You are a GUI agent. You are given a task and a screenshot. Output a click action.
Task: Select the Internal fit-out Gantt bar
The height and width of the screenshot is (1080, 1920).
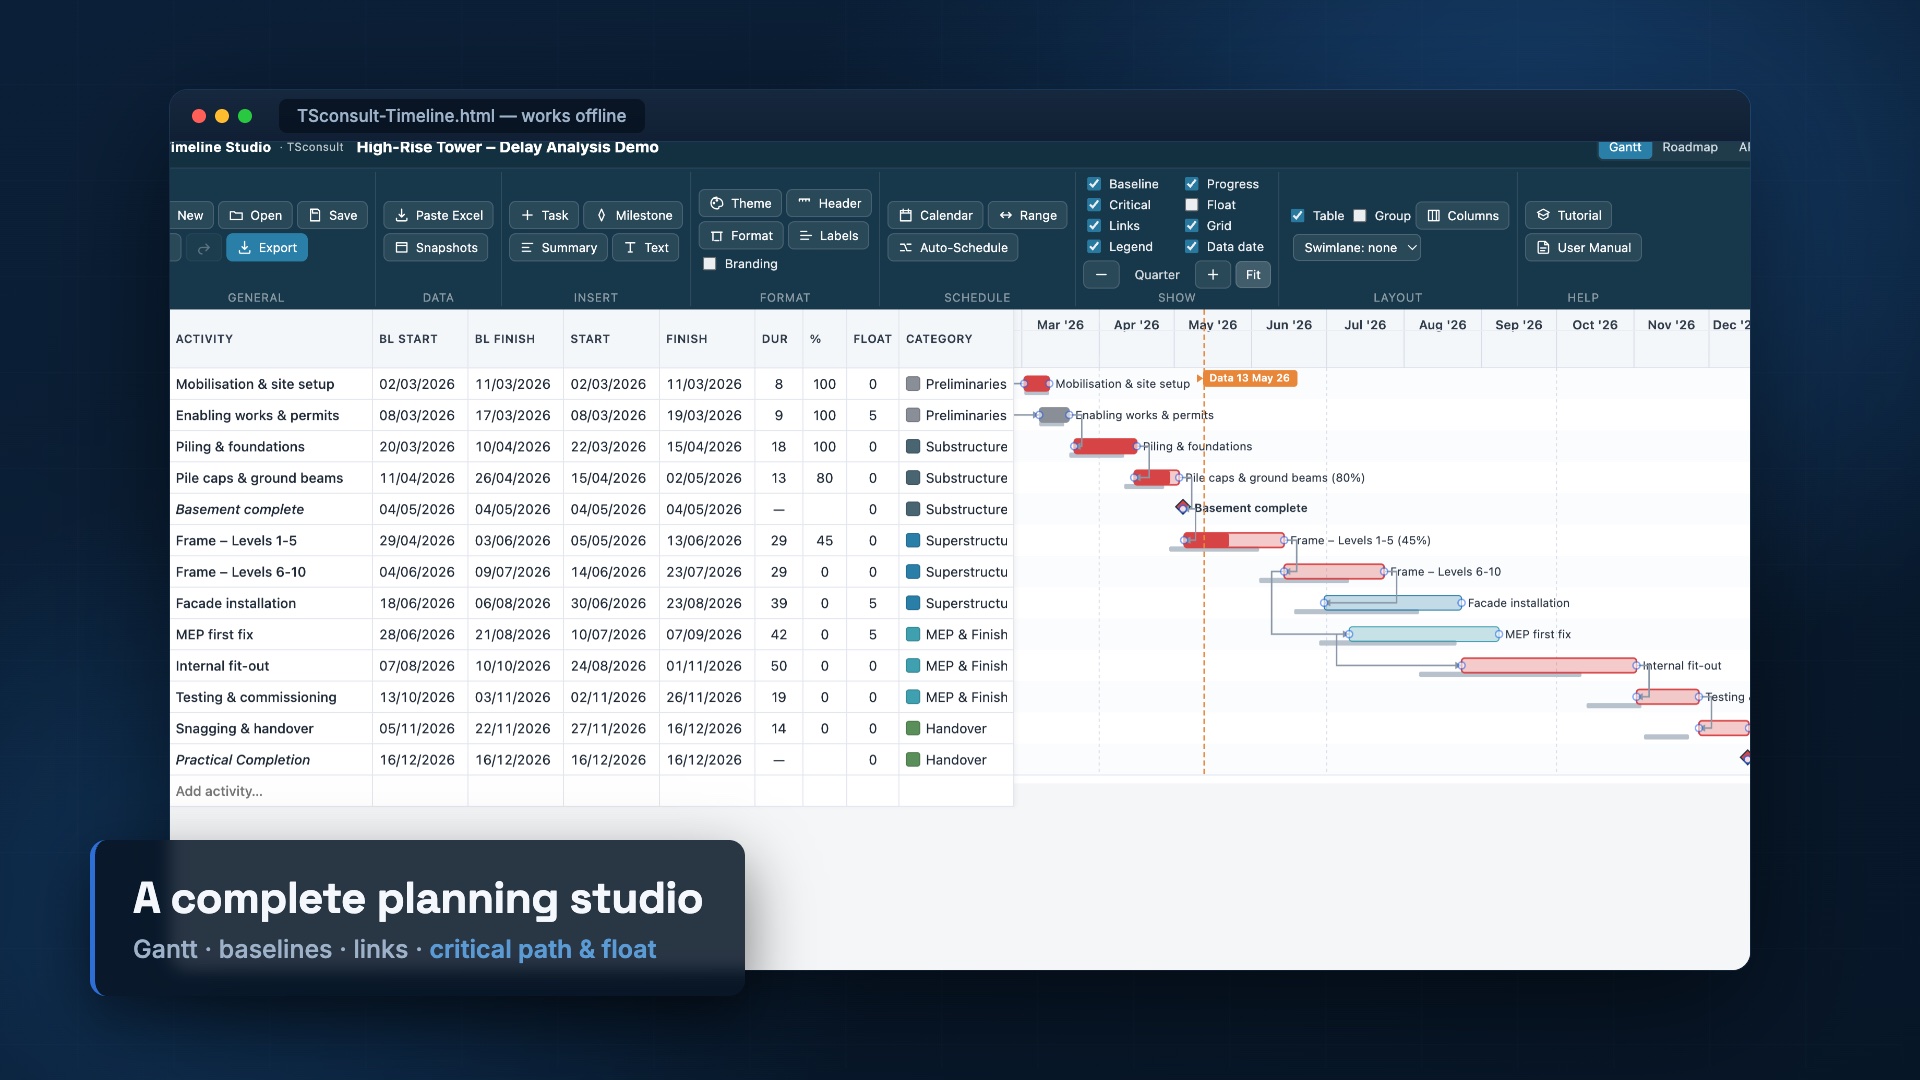point(1549,665)
